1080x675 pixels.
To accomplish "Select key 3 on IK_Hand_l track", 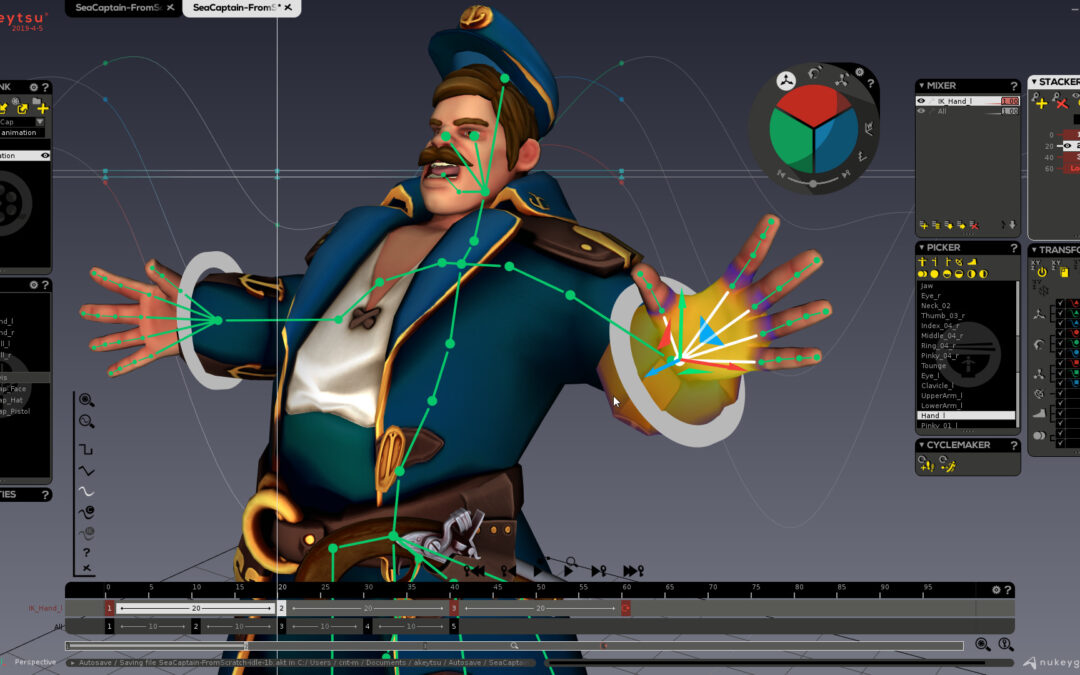I will pyautogui.click(x=453, y=608).
